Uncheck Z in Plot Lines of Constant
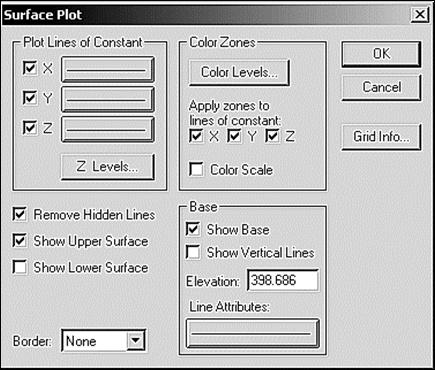The width and height of the screenshot is (435, 370). (x=30, y=128)
